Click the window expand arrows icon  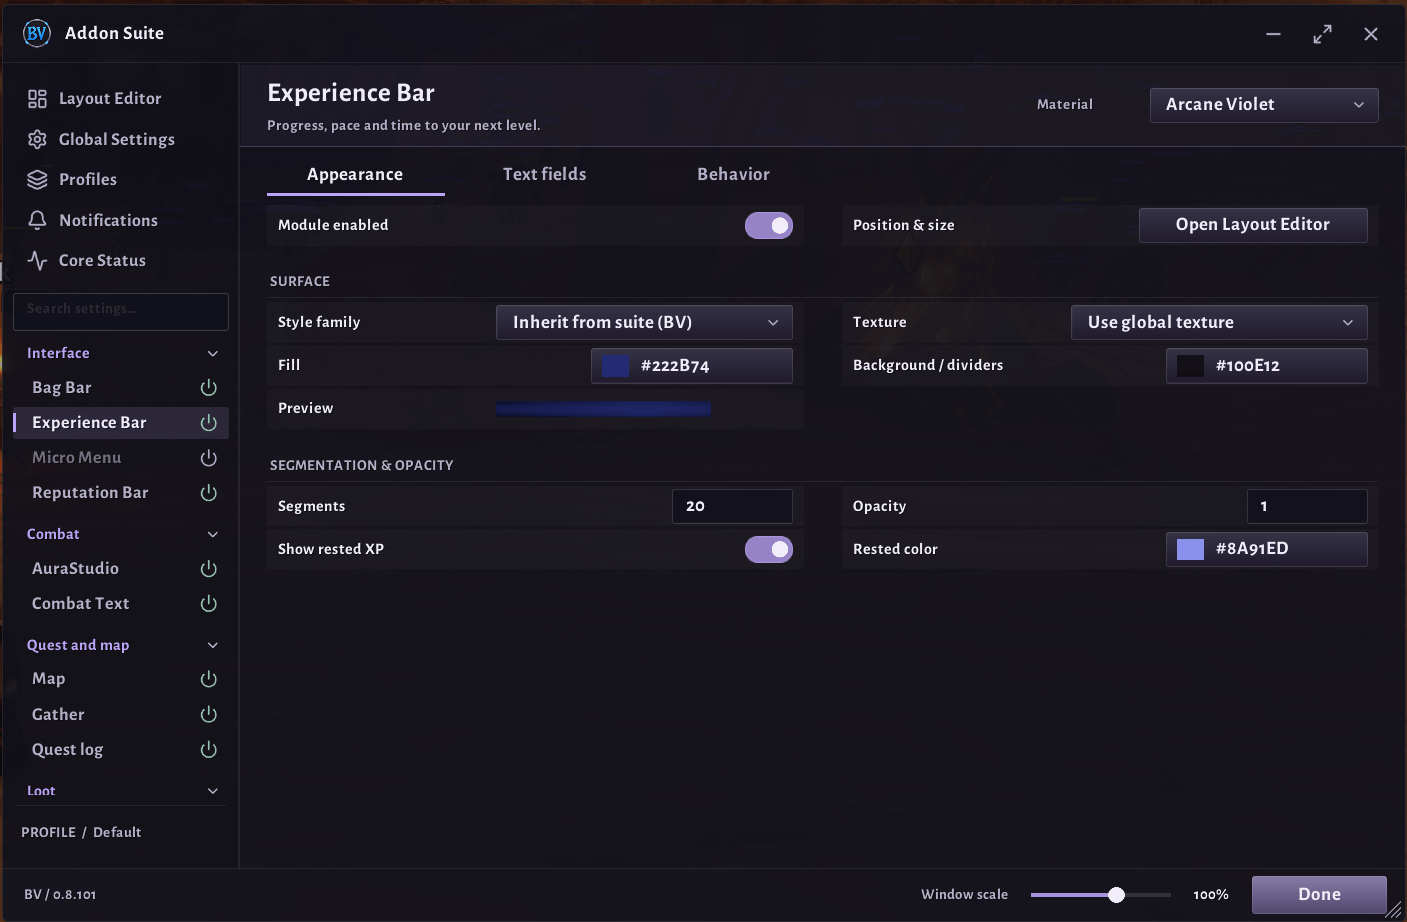1322,34
